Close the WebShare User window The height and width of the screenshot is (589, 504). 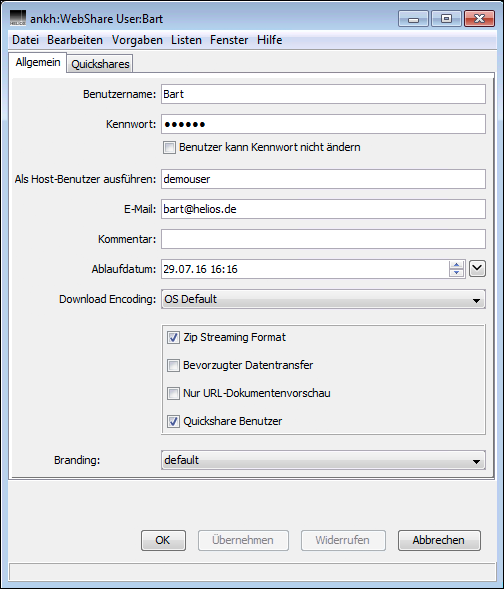pyautogui.click(x=479, y=19)
